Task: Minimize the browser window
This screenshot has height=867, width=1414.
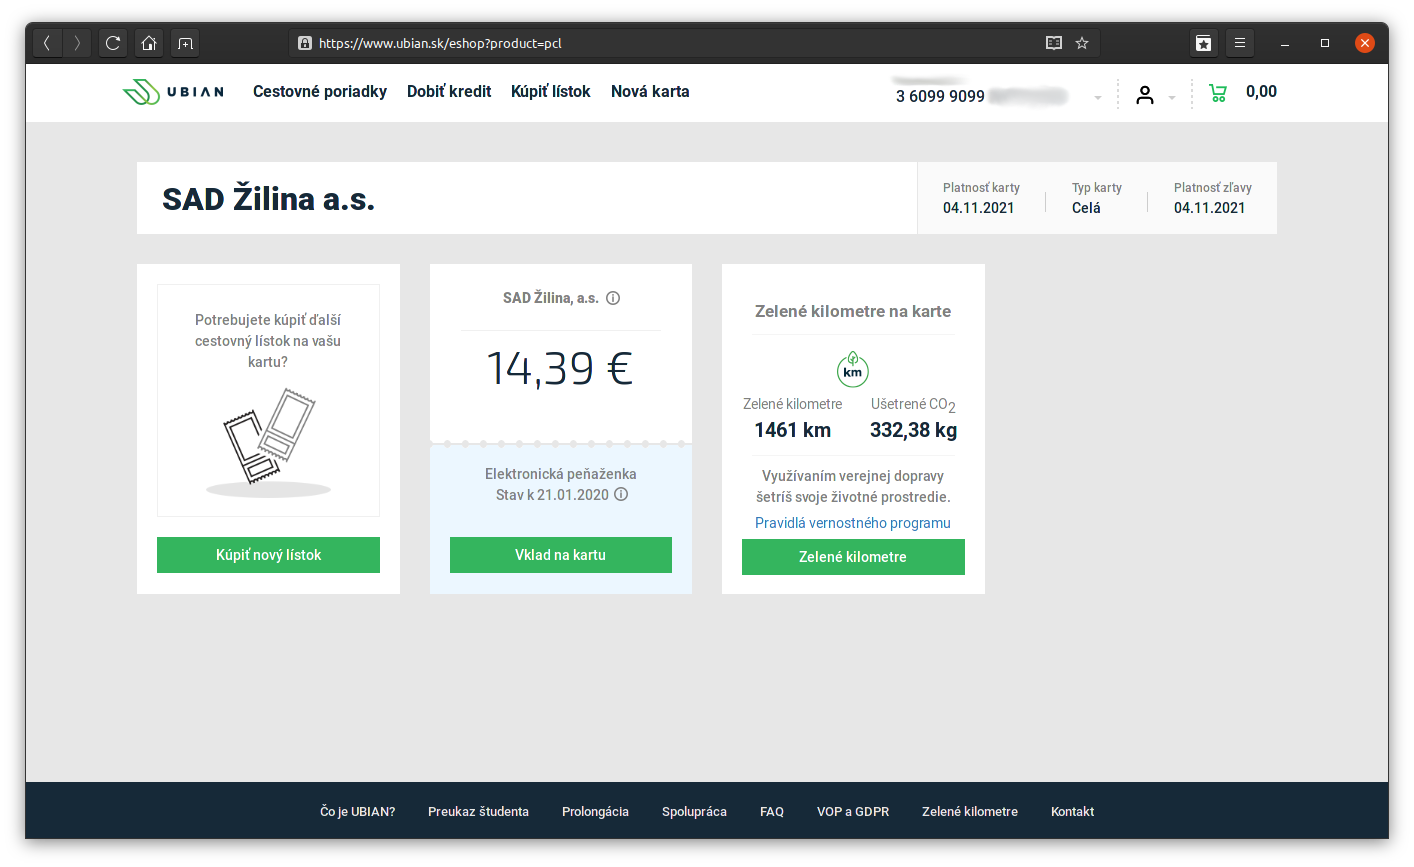Action: tap(1285, 43)
